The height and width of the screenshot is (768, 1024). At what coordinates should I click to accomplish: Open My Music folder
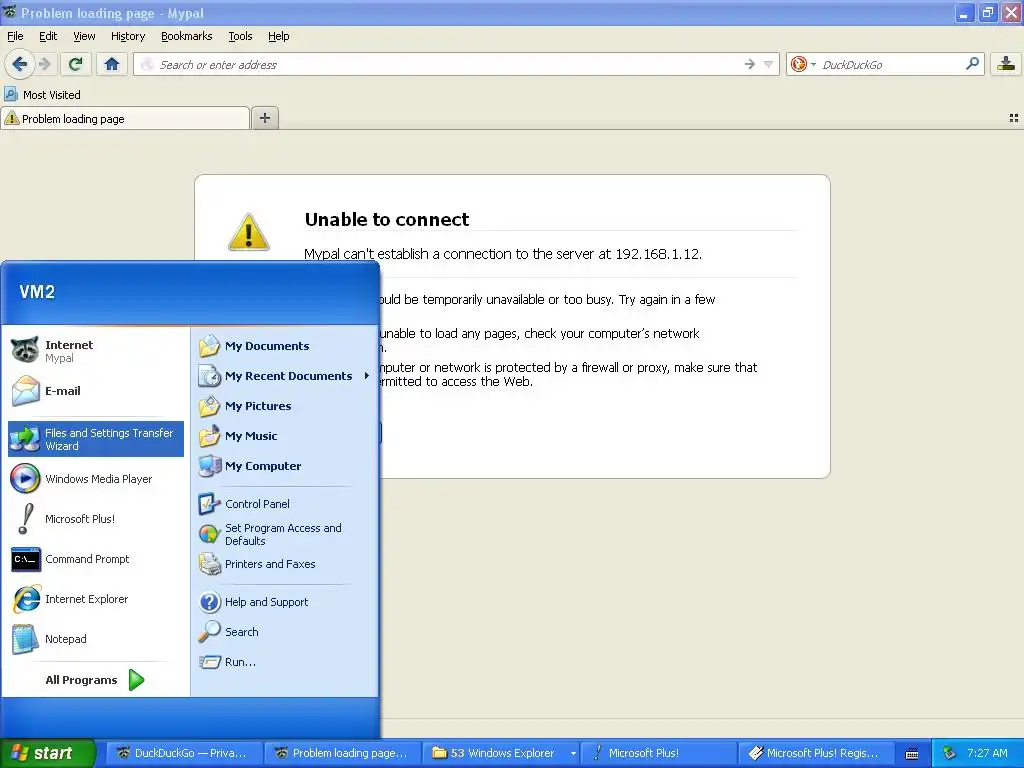point(284,436)
